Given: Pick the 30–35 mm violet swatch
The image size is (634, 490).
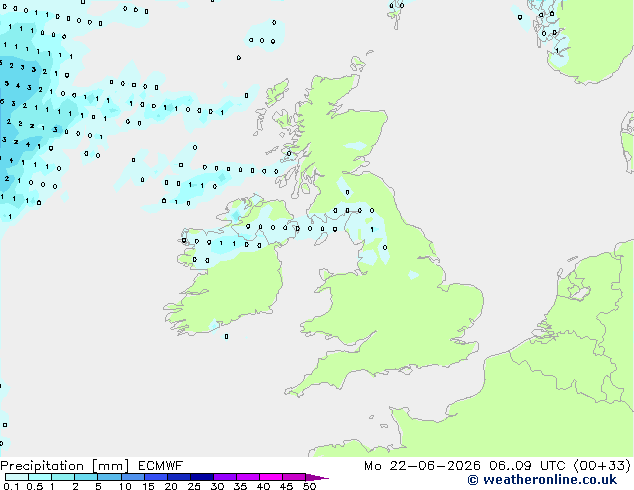Looking at the screenshot, I should pyautogui.click(x=225, y=477).
